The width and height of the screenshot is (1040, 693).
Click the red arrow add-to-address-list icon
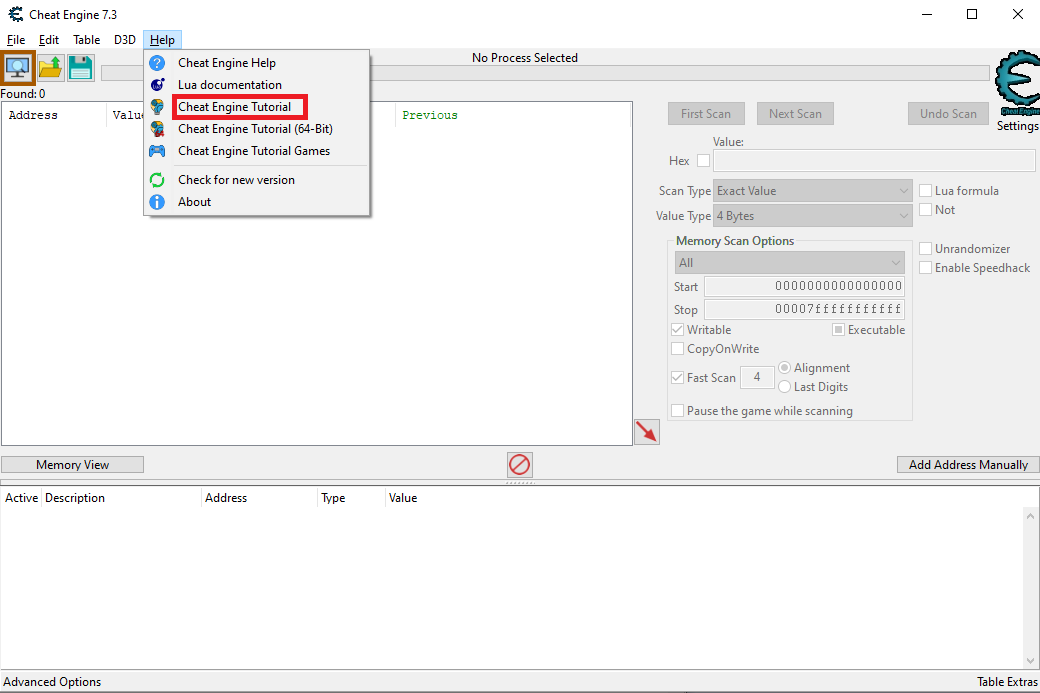(x=647, y=432)
